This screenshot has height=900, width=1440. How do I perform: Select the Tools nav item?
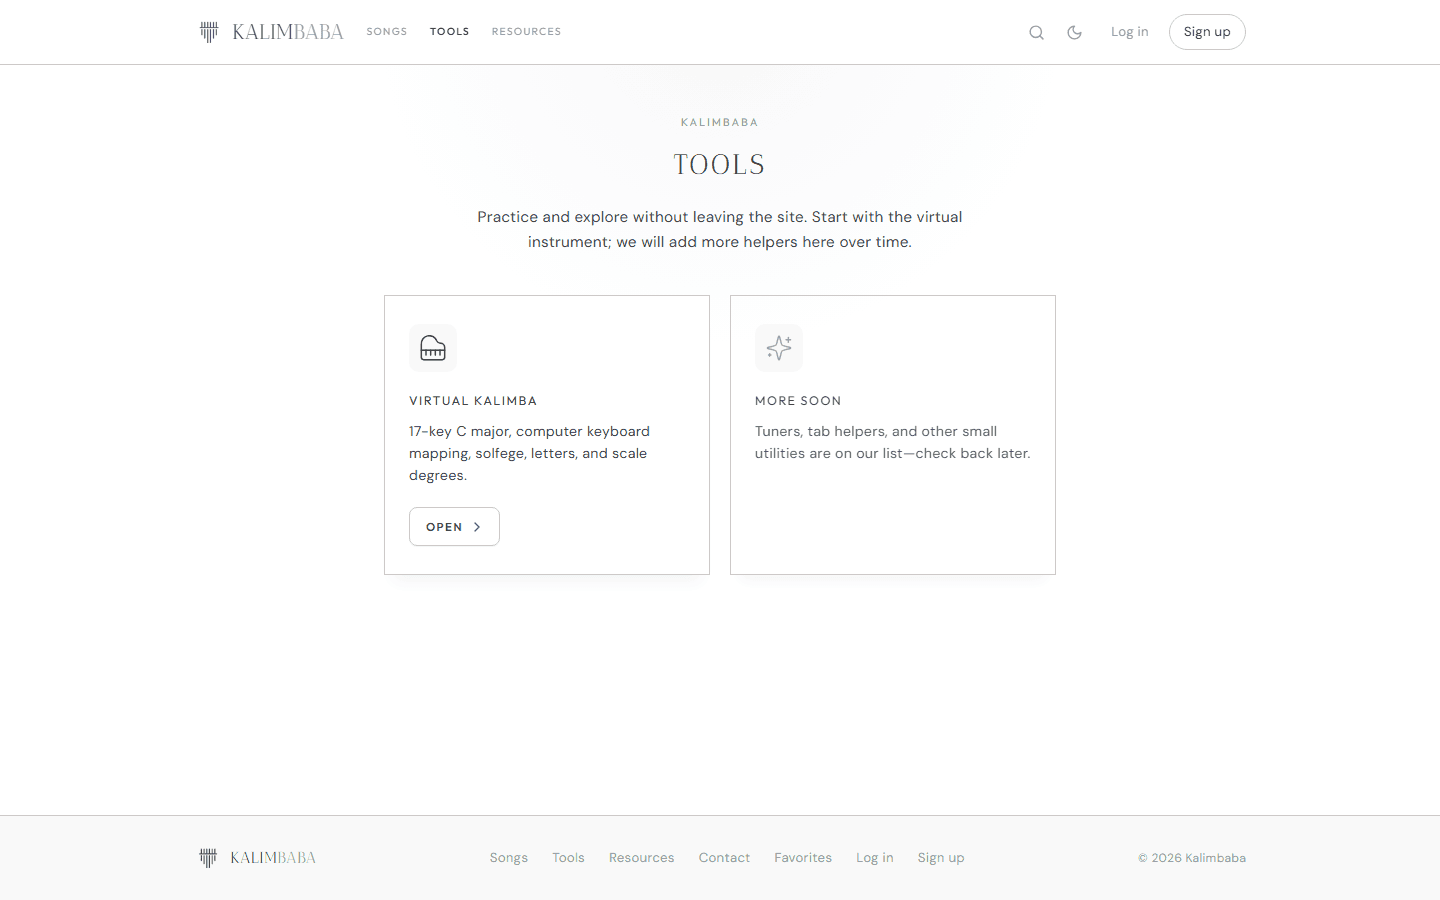[x=450, y=32]
